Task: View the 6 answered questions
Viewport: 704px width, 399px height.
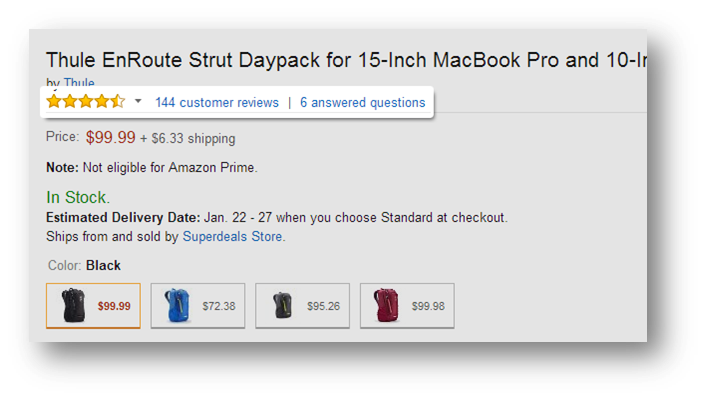Action: 362,103
